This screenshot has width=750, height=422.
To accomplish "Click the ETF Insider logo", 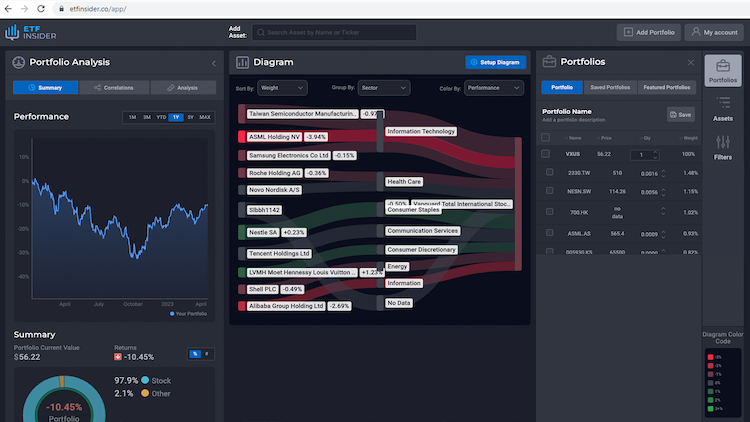I will (31, 33).
